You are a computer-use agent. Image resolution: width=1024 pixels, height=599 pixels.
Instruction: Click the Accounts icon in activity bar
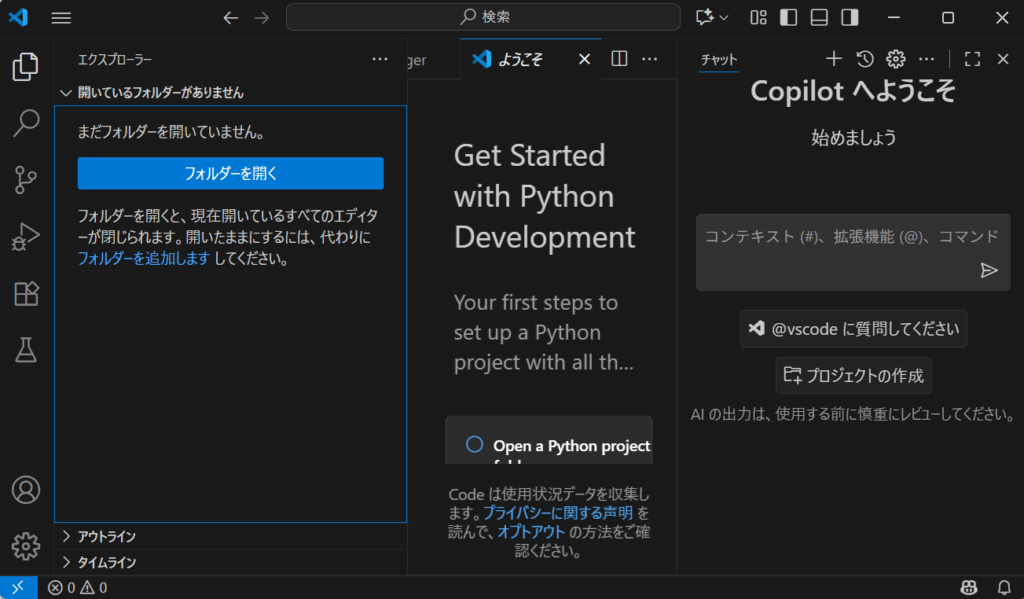(x=26, y=490)
